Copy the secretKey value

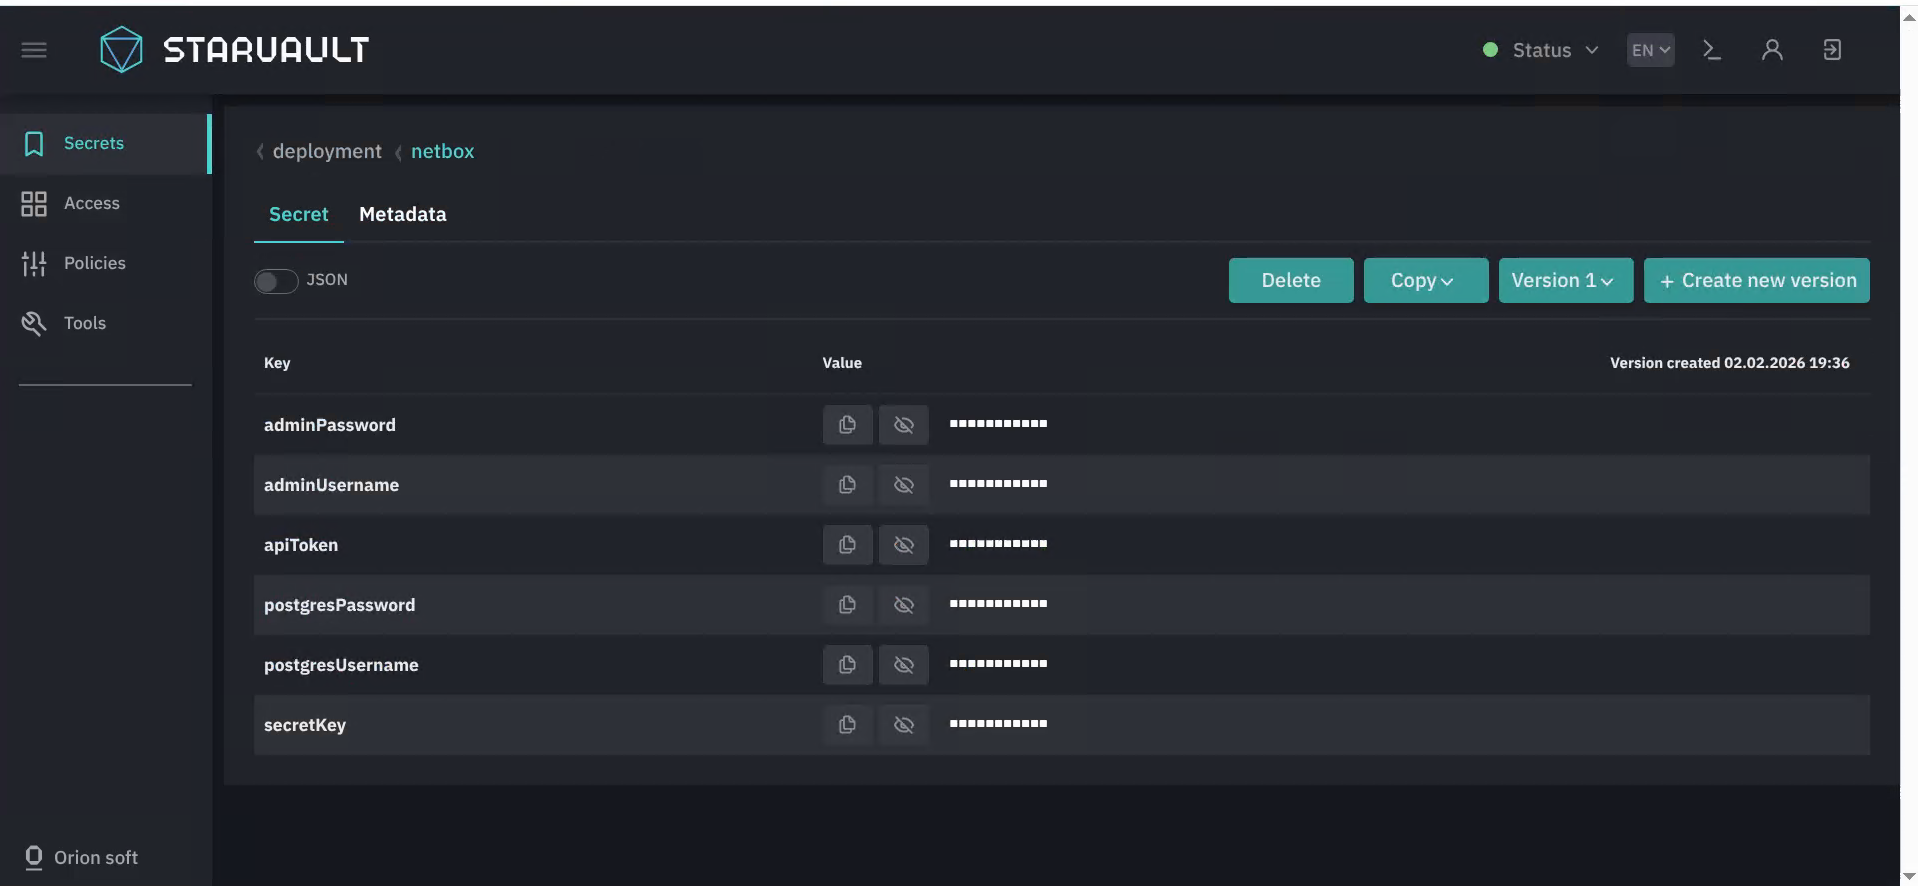[x=847, y=725]
